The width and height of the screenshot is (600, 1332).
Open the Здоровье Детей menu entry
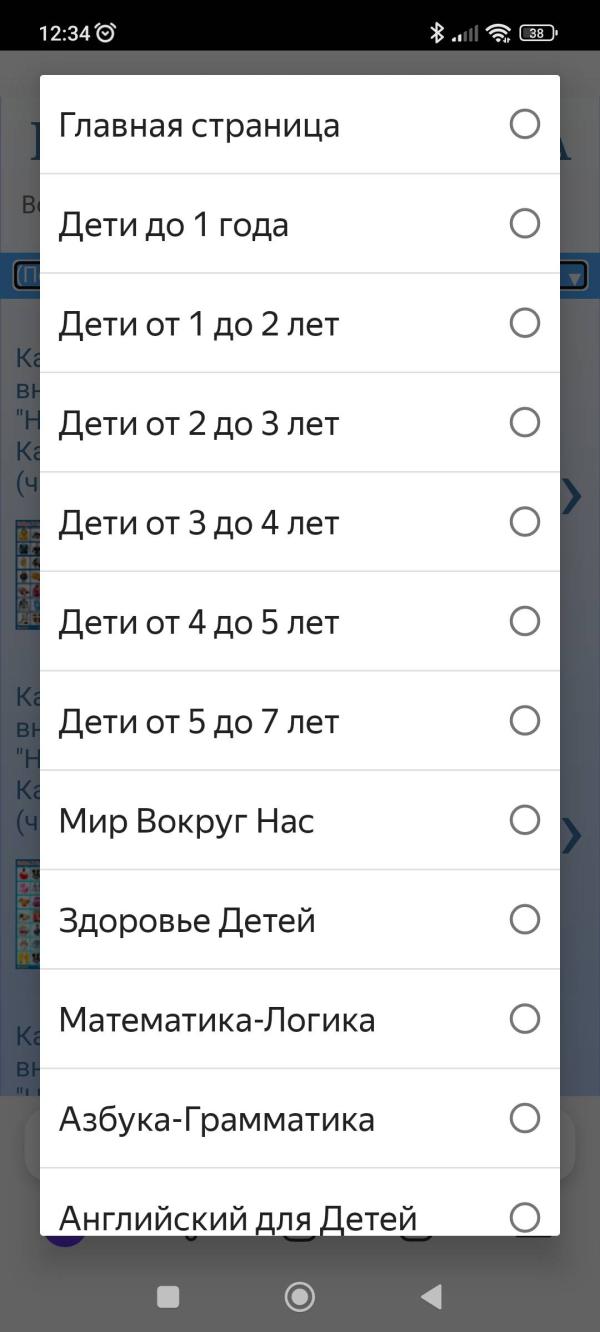coord(300,919)
